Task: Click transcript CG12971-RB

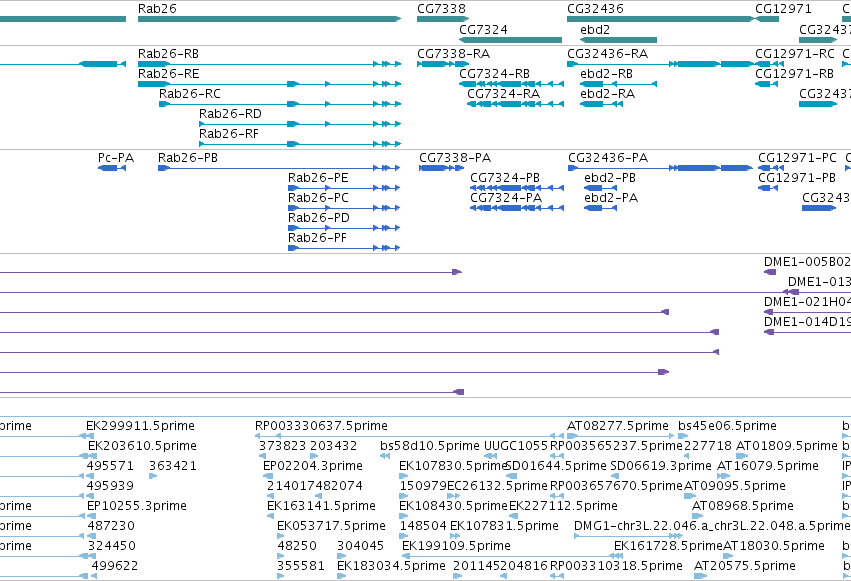Action: [766, 84]
